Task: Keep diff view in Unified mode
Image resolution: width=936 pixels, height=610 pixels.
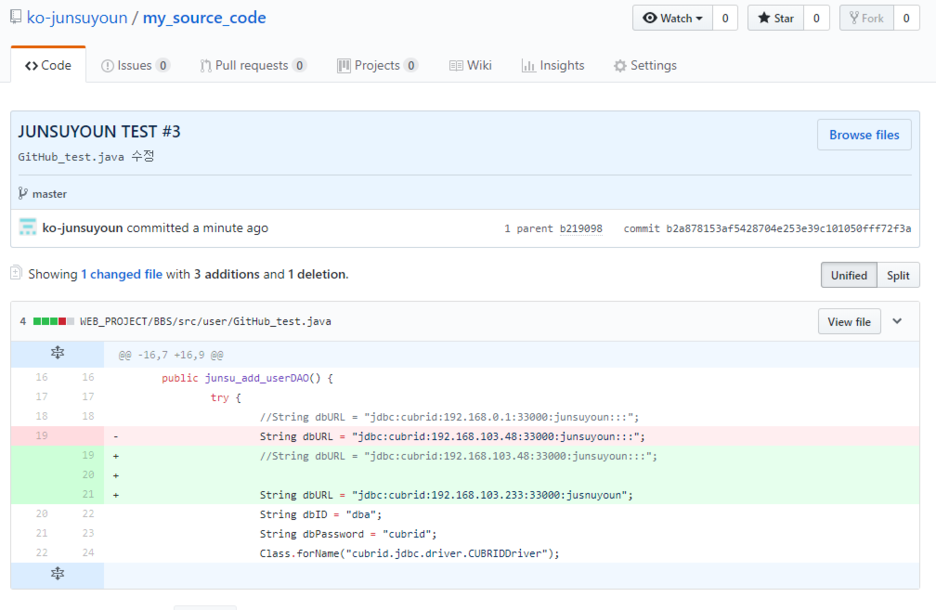Action: [x=848, y=275]
